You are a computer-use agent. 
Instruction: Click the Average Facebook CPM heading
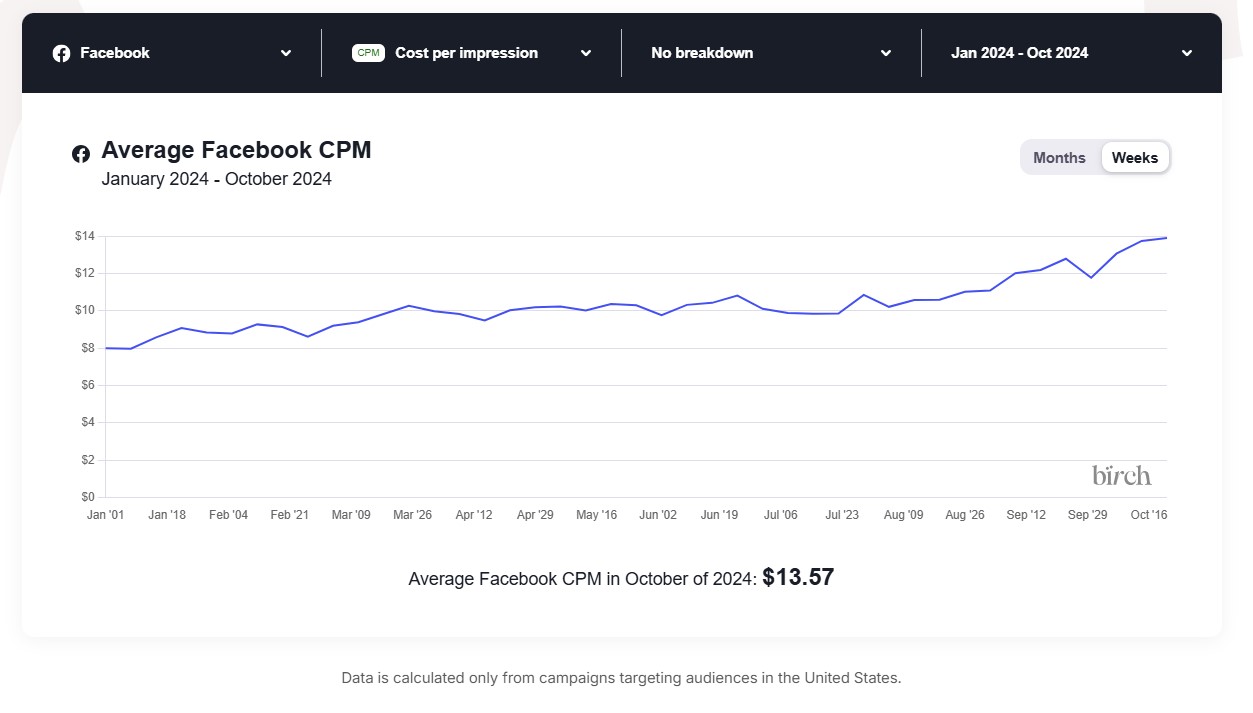(236, 150)
